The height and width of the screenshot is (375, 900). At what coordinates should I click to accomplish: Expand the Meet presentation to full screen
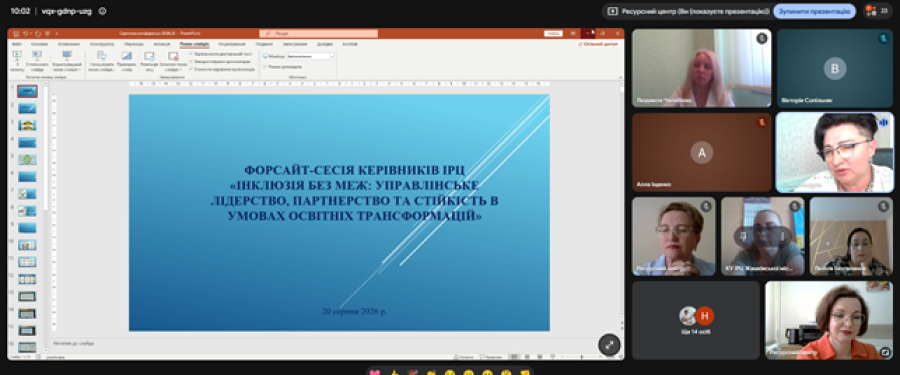pos(609,345)
